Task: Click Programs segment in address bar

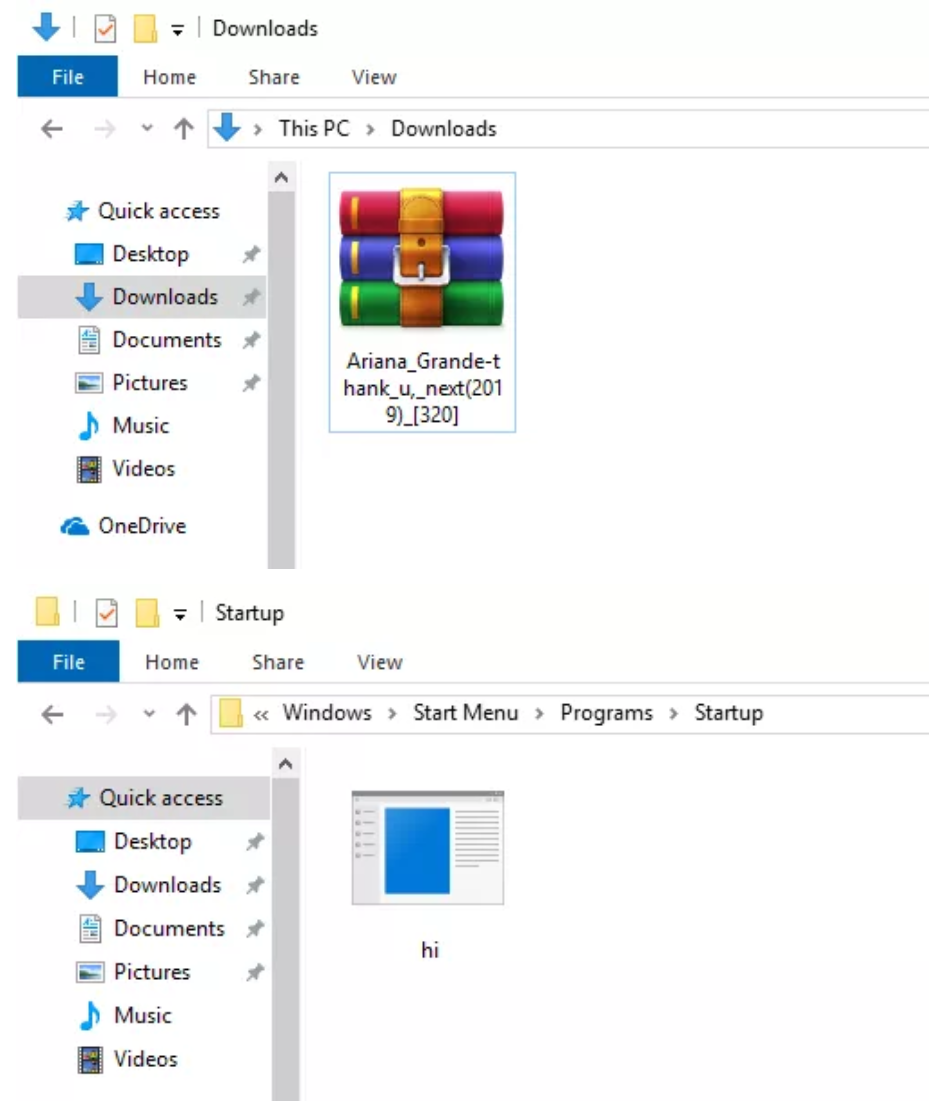Action: tap(606, 713)
